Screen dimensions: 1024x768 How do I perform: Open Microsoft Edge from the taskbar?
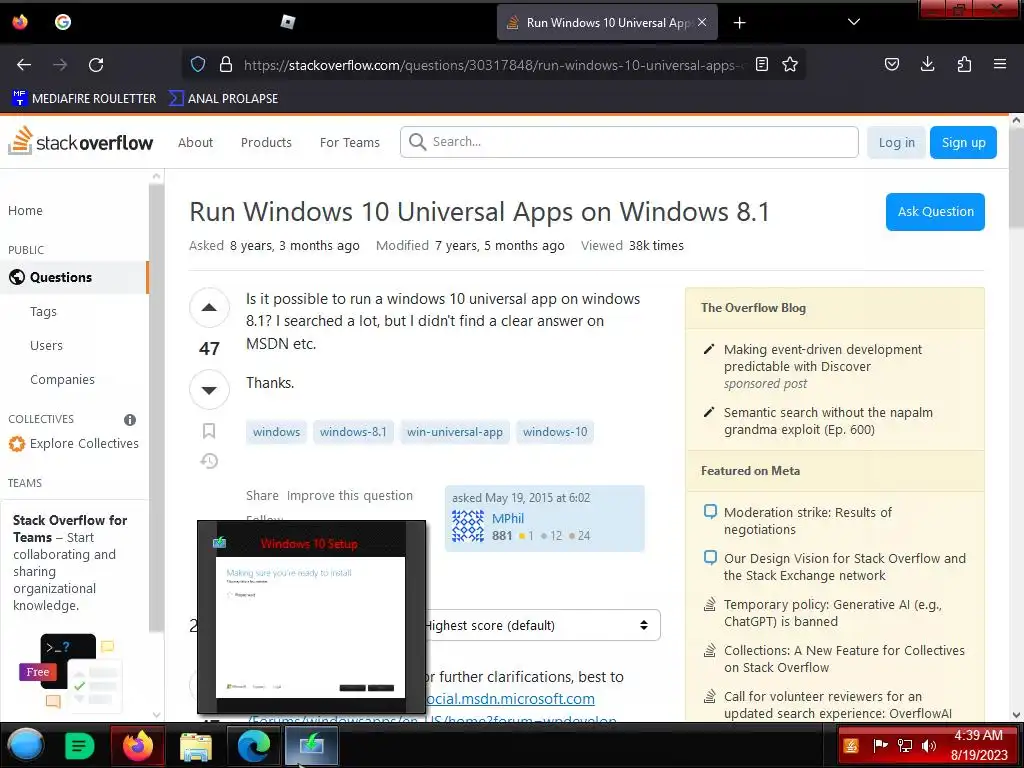pyautogui.click(x=254, y=746)
